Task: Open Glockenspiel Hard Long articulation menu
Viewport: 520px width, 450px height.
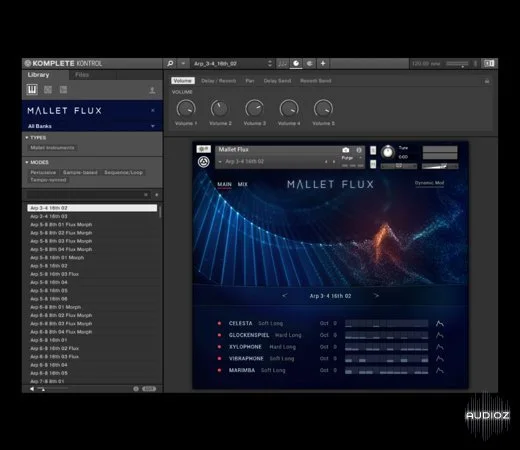Action: point(288,335)
